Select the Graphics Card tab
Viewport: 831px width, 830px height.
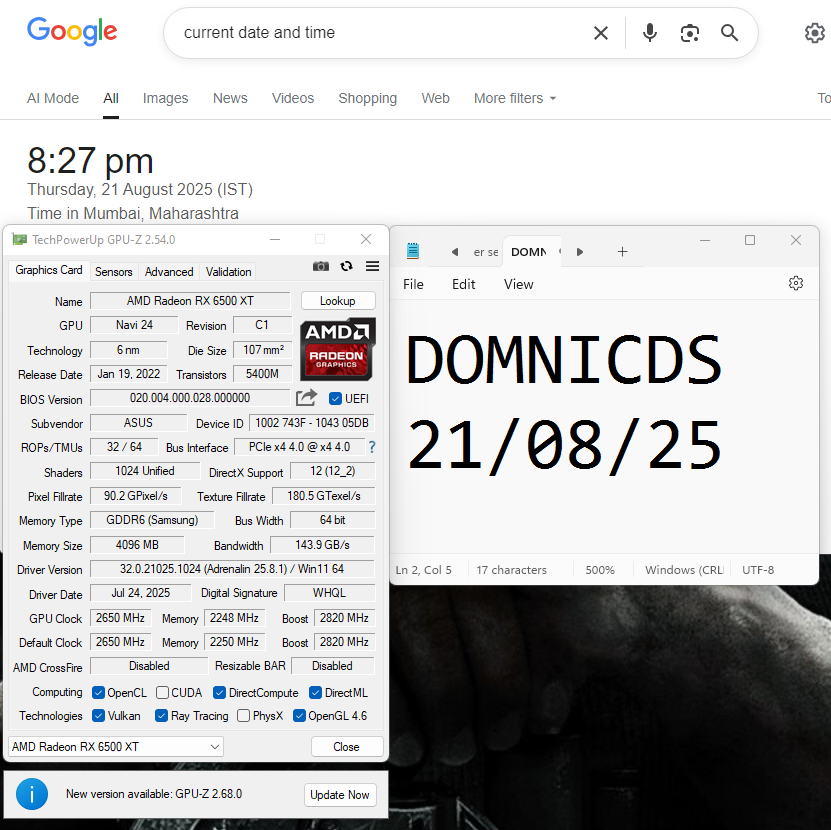pos(49,270)
